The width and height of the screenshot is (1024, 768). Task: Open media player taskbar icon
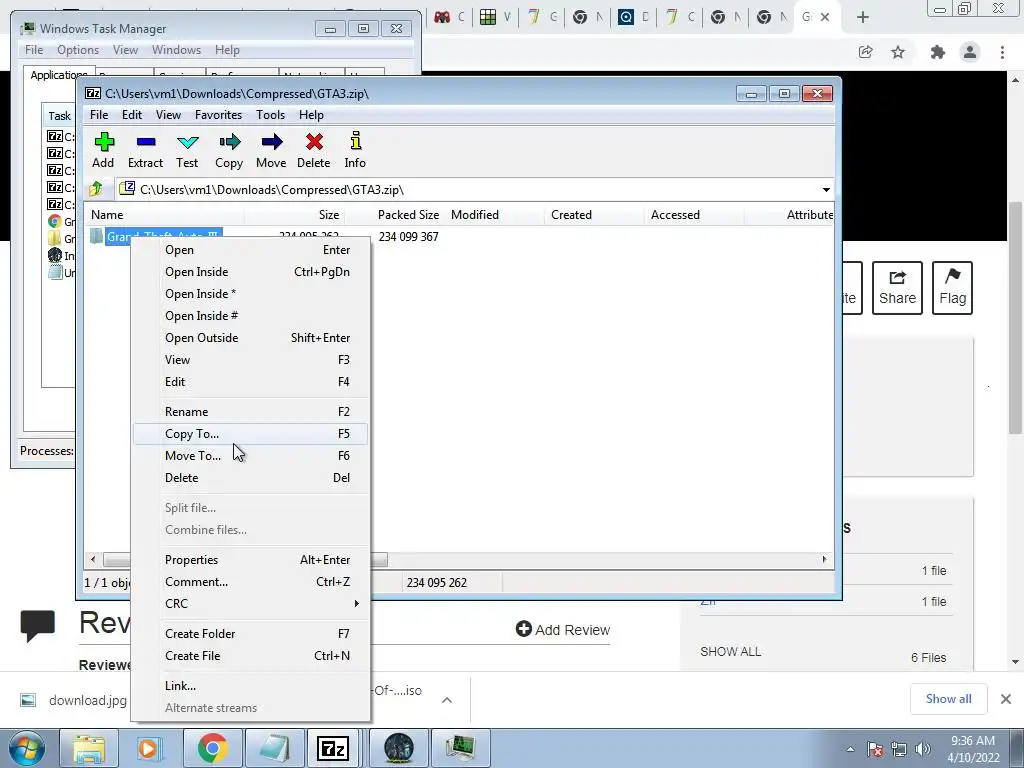[149, 748]
